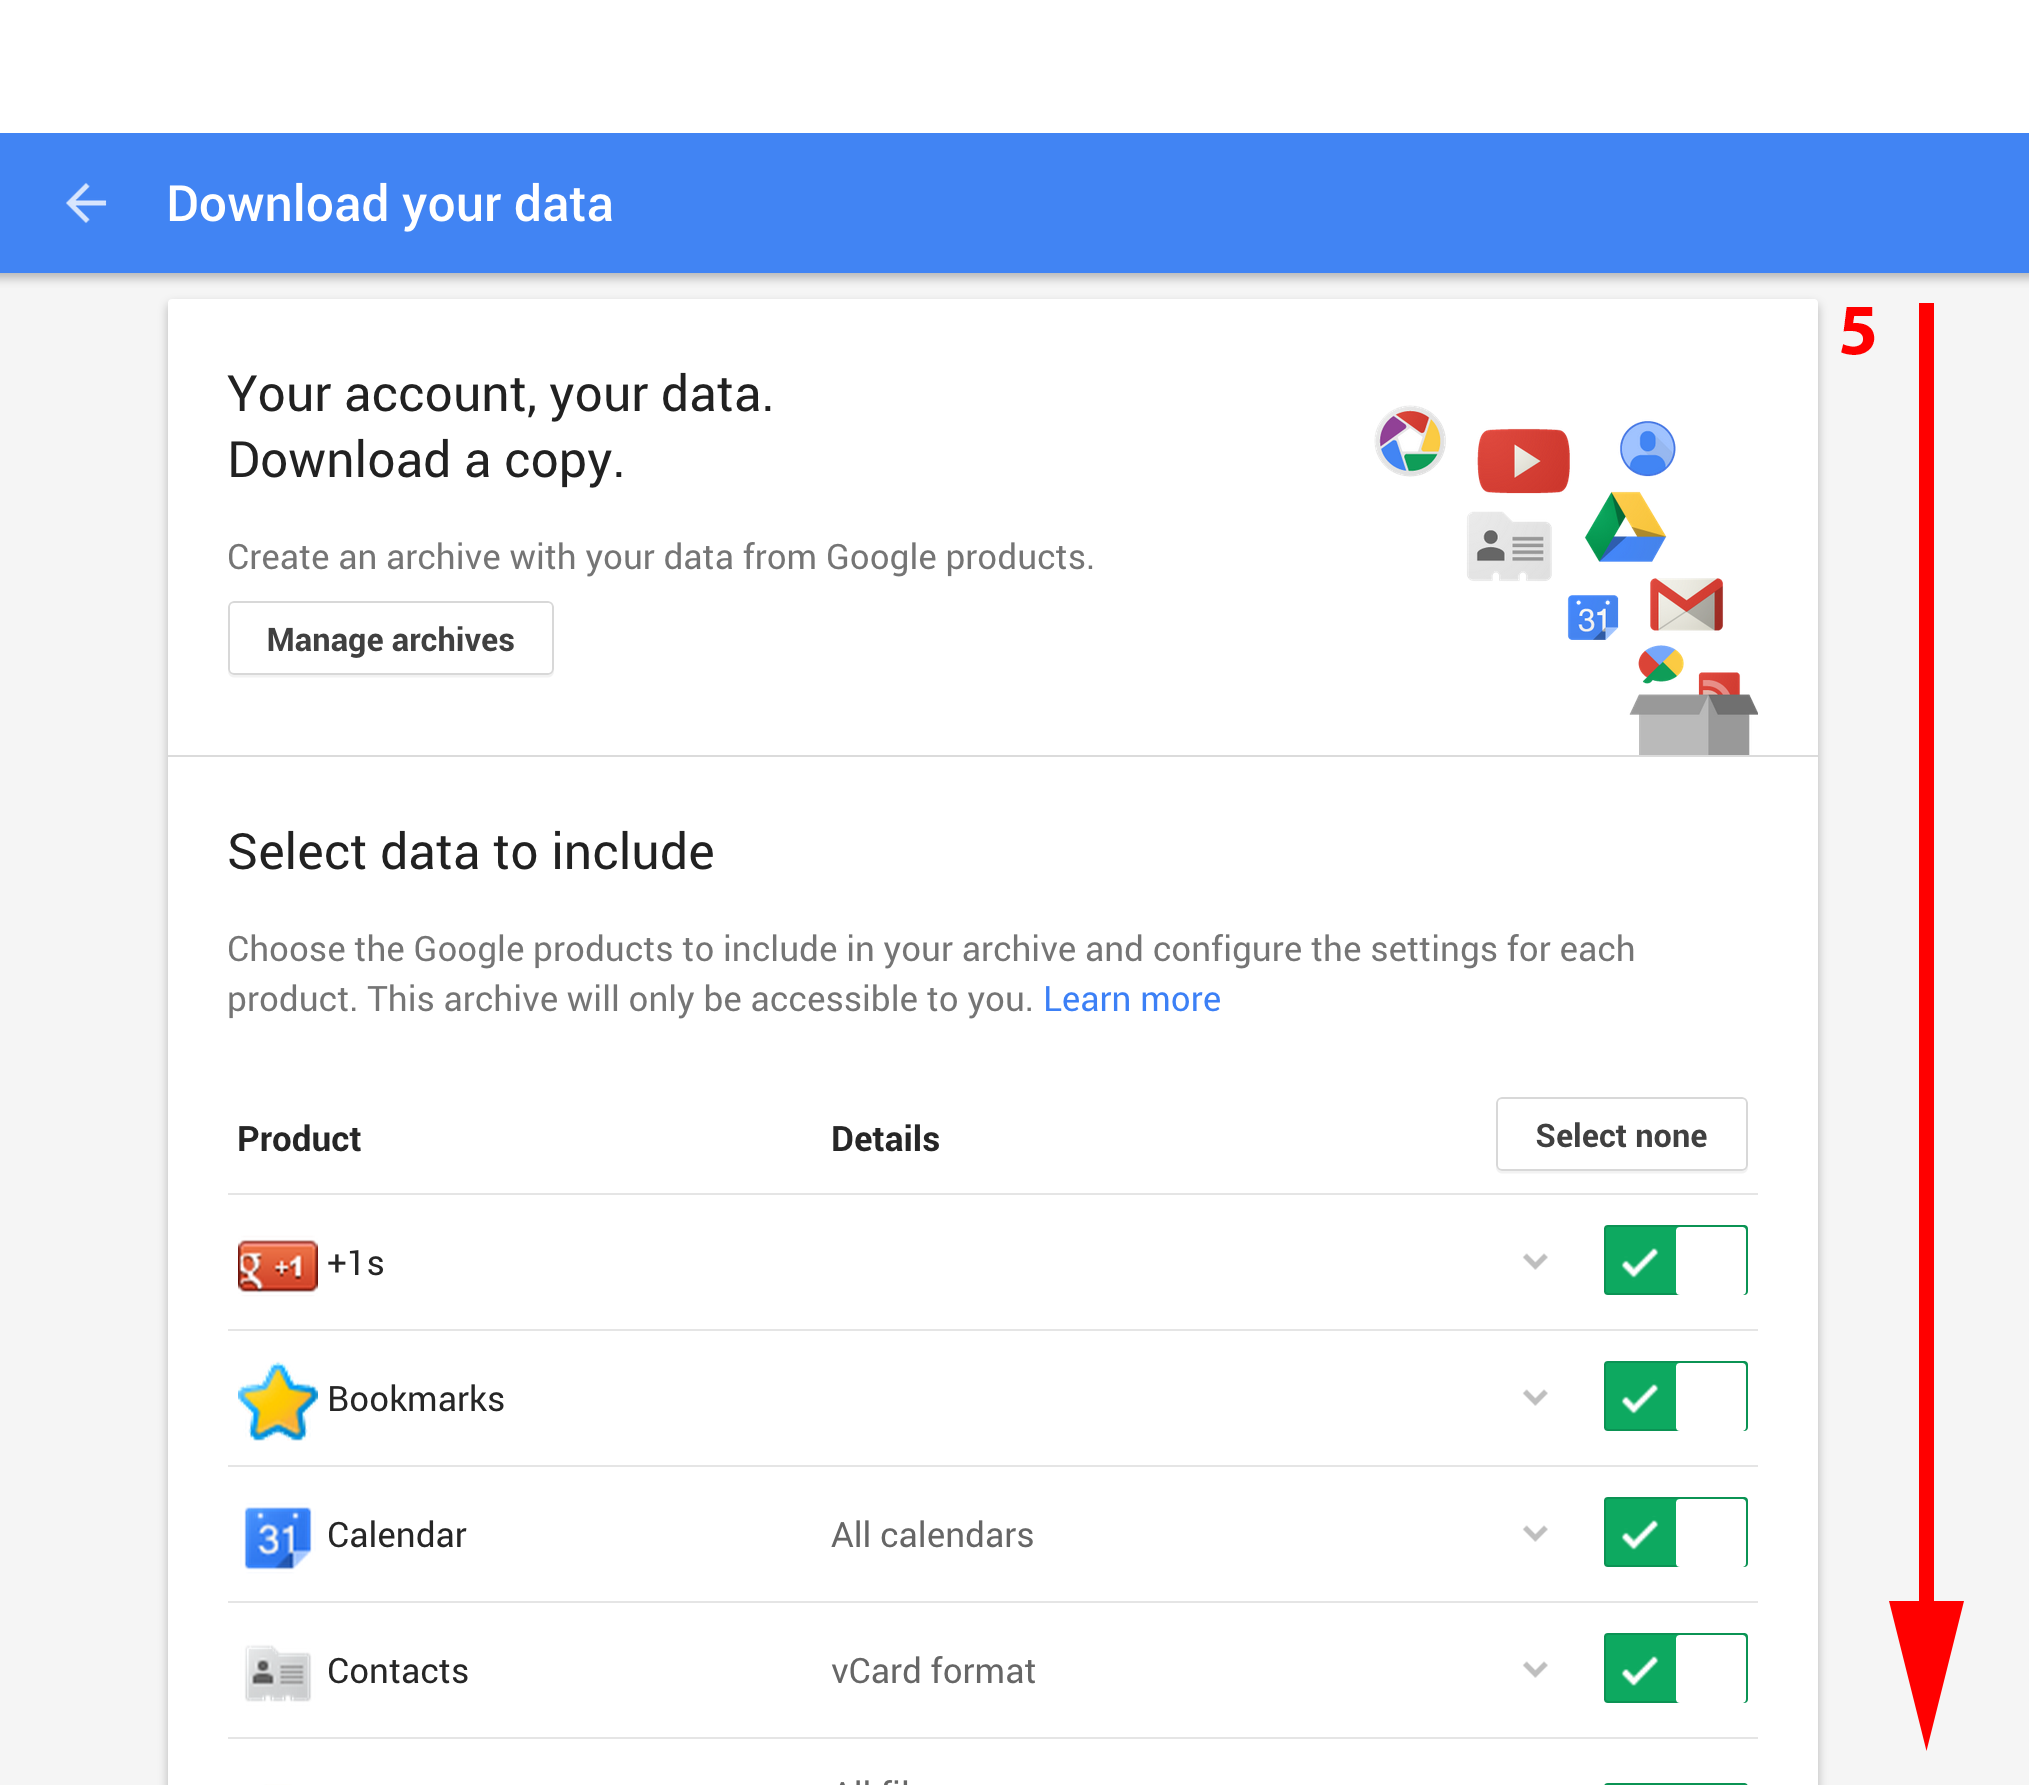Click the Hangouts speech bubble icon
Viewport: 2029px width, 1785px height.
point(1660,664)
